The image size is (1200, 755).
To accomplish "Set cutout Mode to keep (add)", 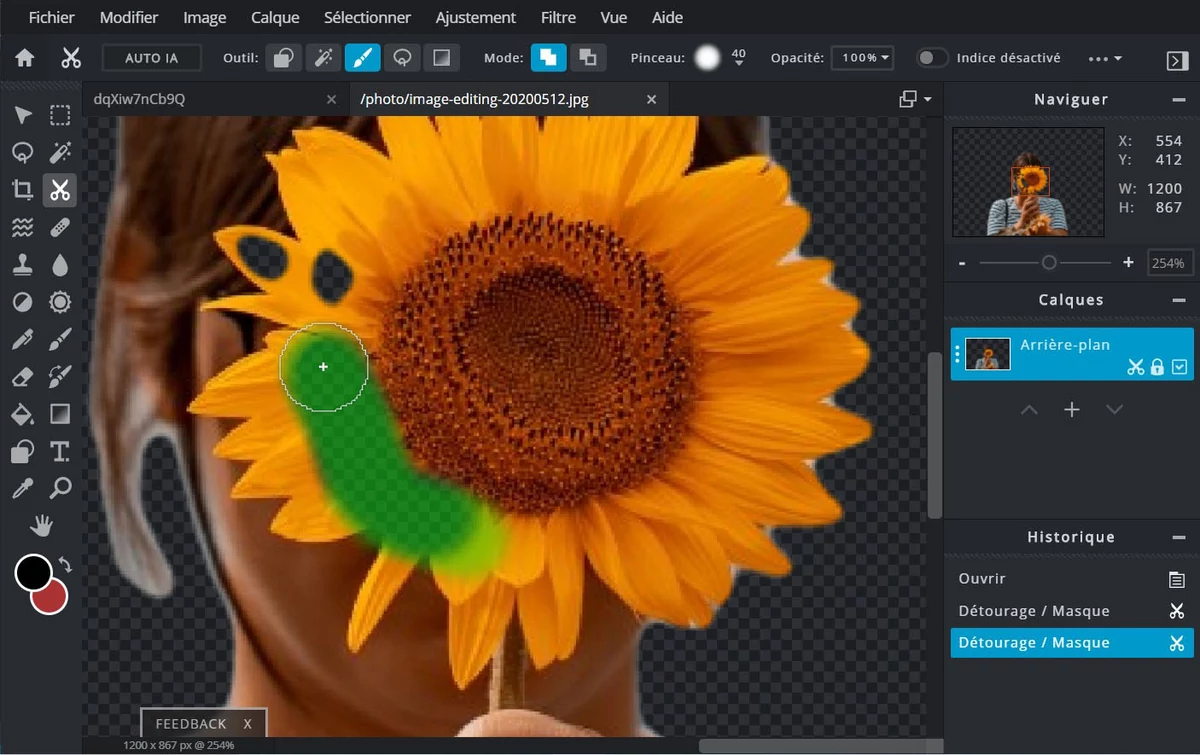I will click(x=547, y=58).
